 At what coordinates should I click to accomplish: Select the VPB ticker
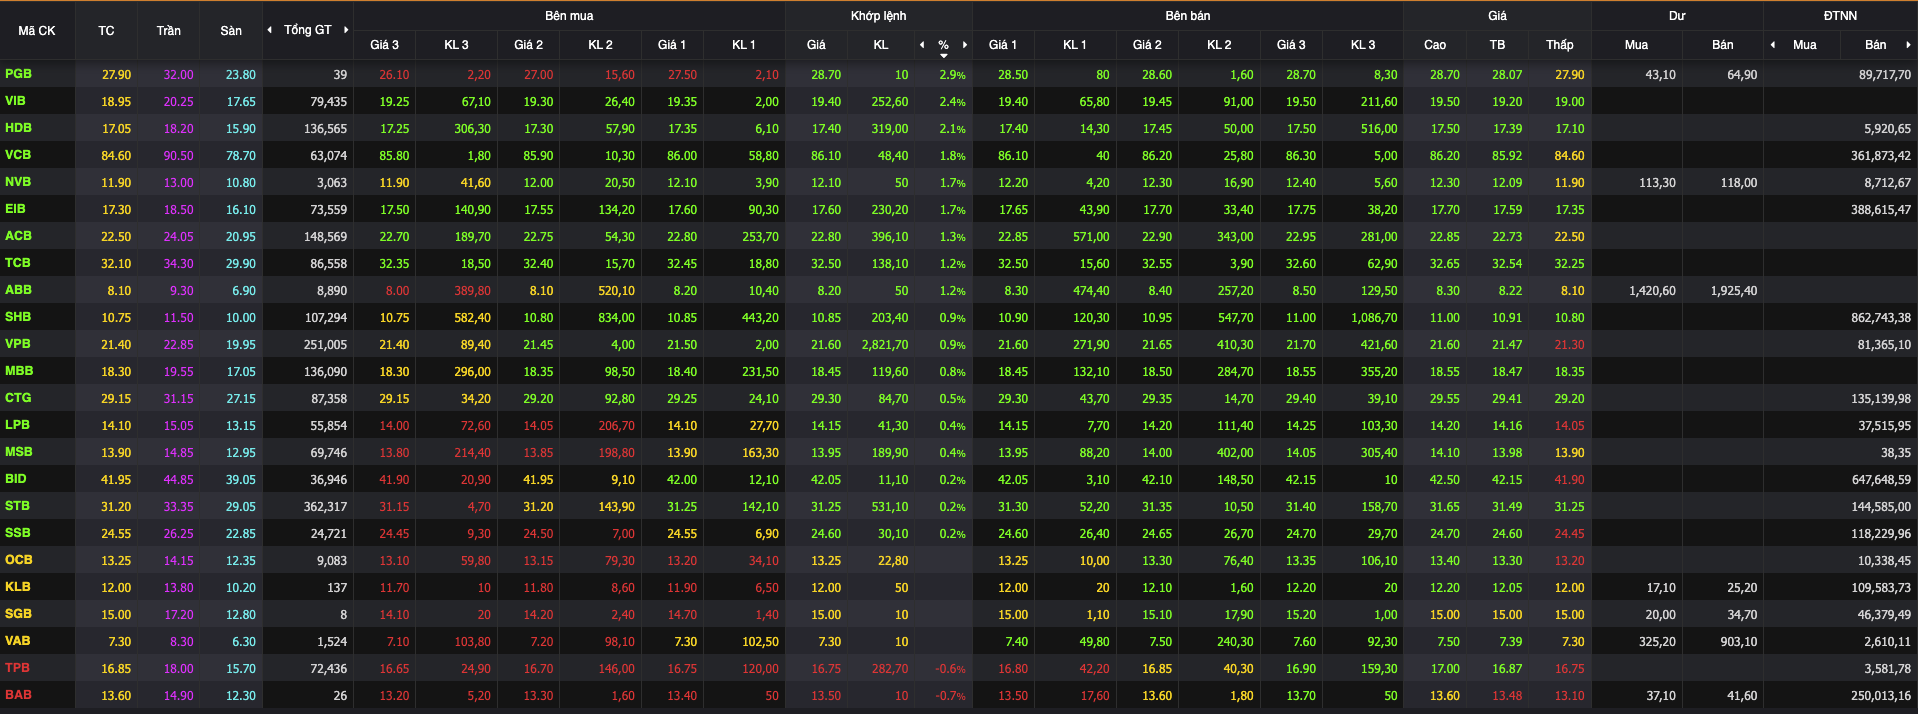point(18,344)
